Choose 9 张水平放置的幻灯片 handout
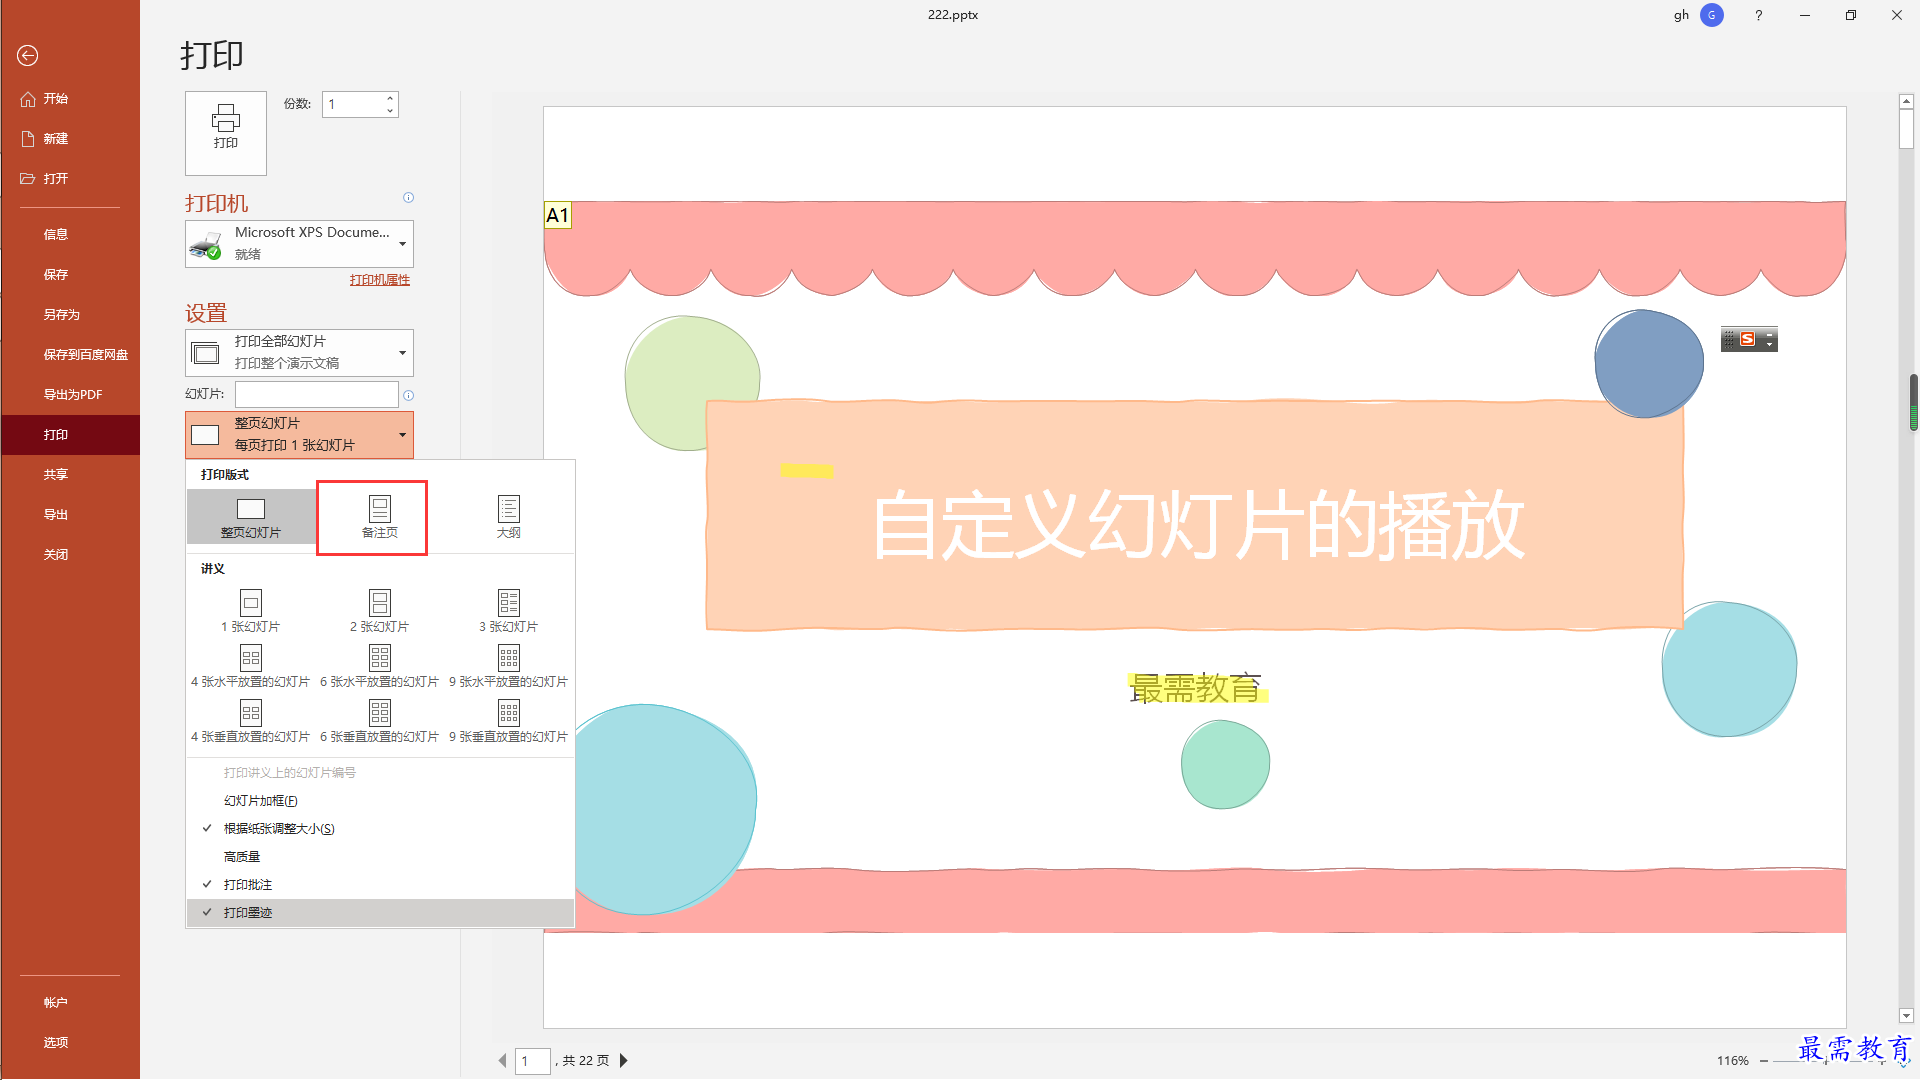The image size is (1920, 1080). [509, 666]
